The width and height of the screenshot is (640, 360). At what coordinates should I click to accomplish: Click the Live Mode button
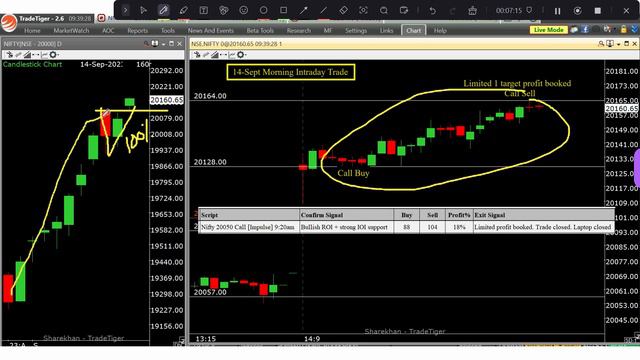click(549, 30)
